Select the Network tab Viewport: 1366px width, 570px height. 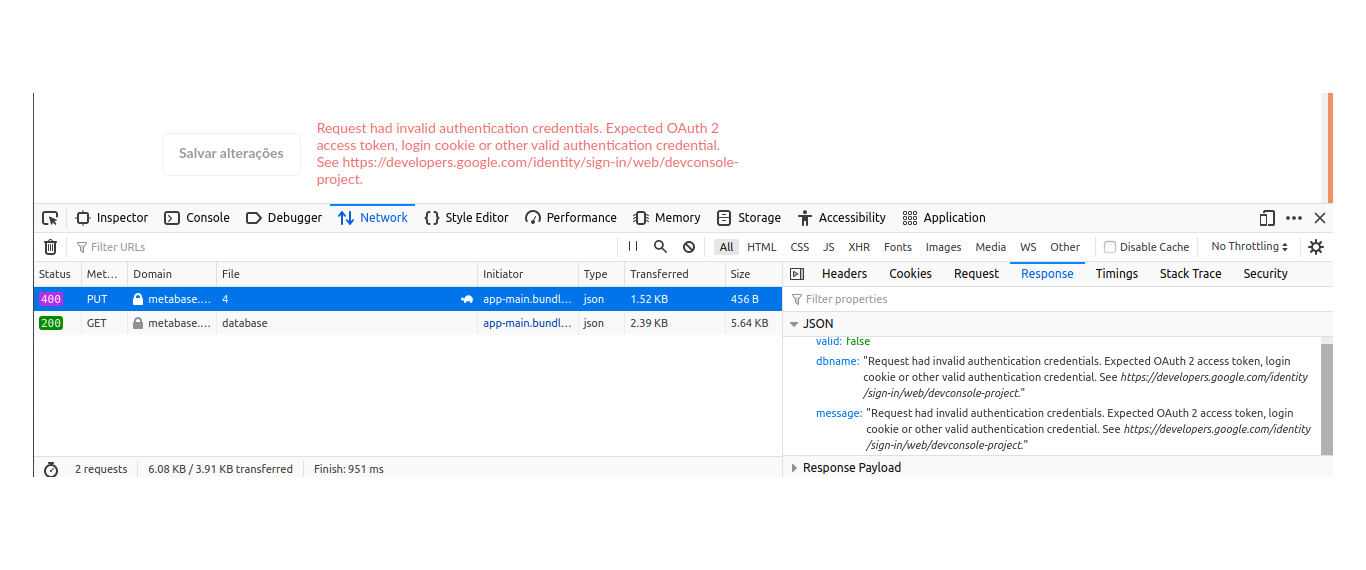373,218
